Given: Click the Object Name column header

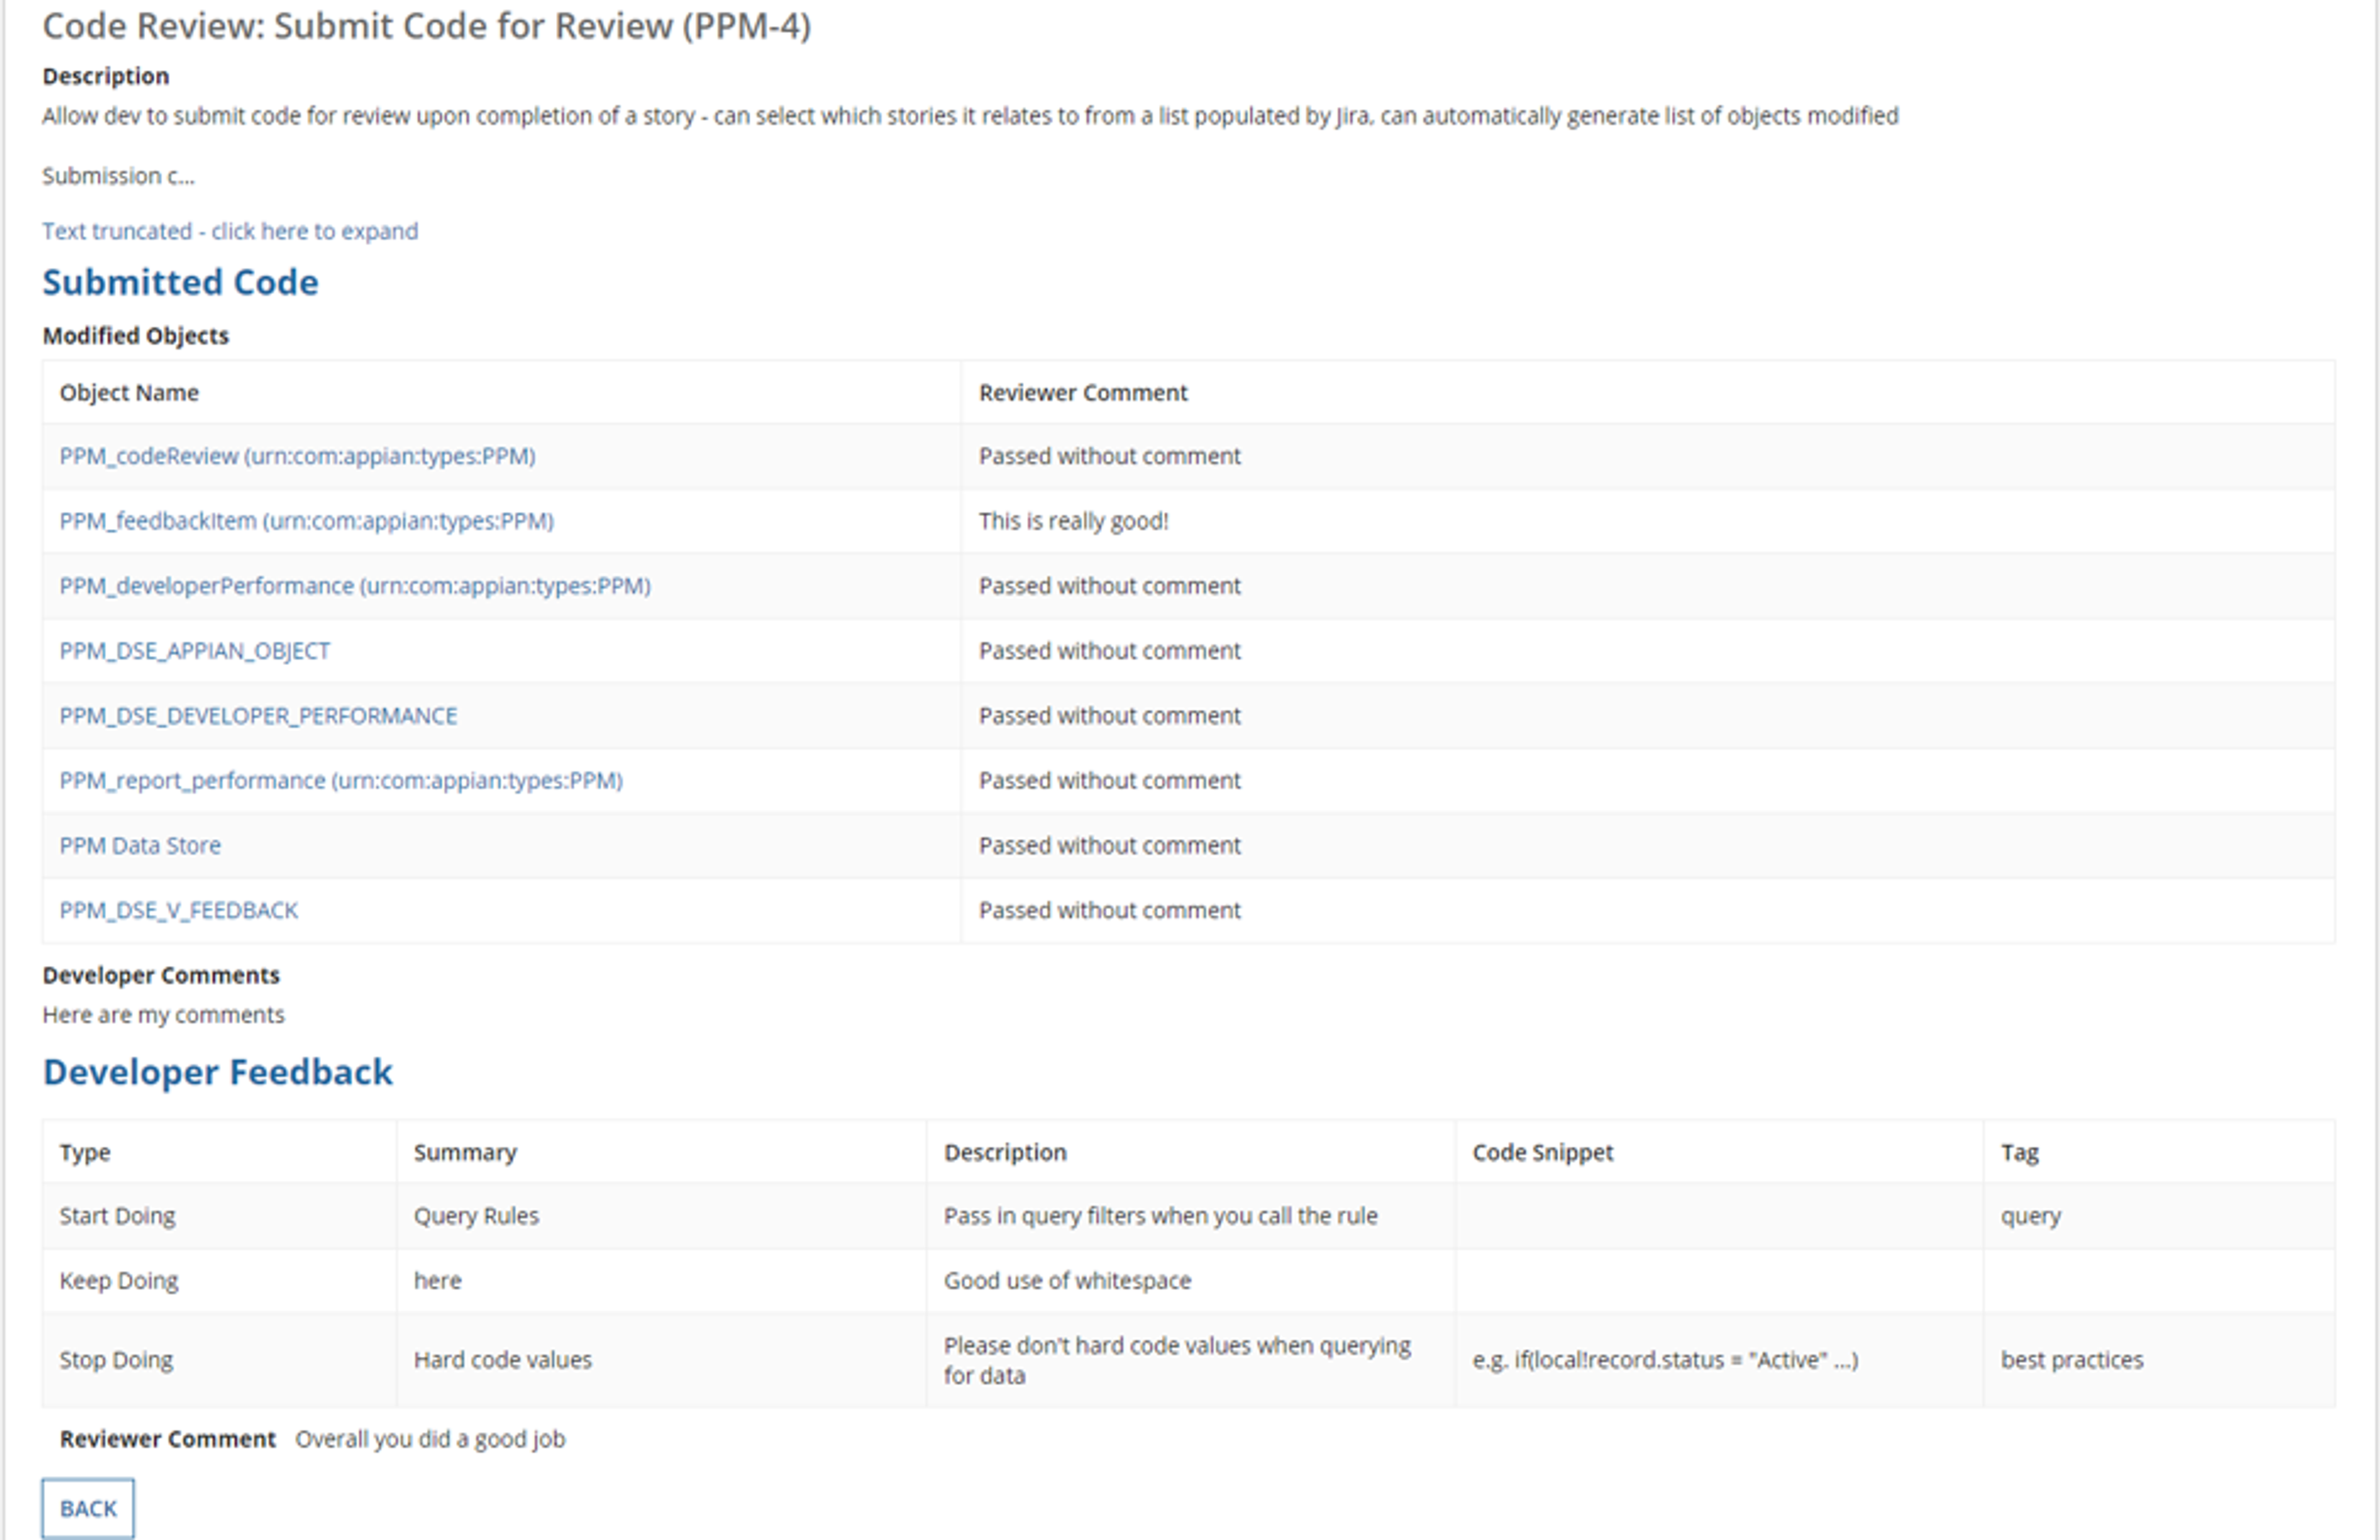Looking at the screenshot, I should [129, 393].
